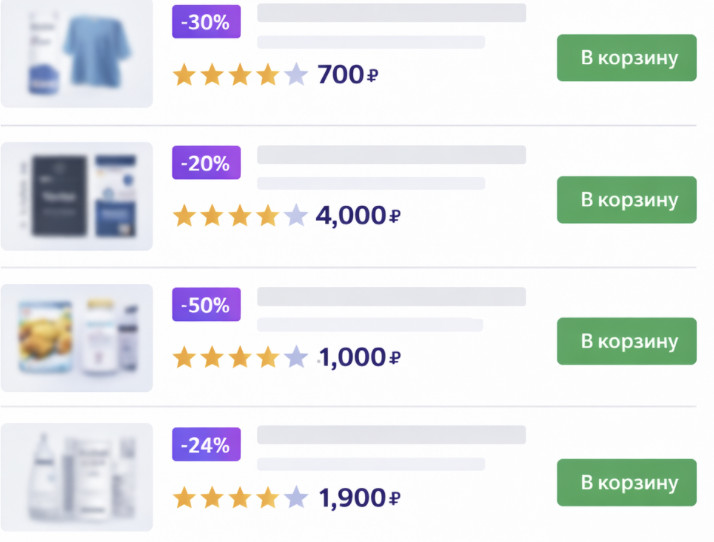Open the title link of the -50% product
The image size is (714, 542).
391,297
